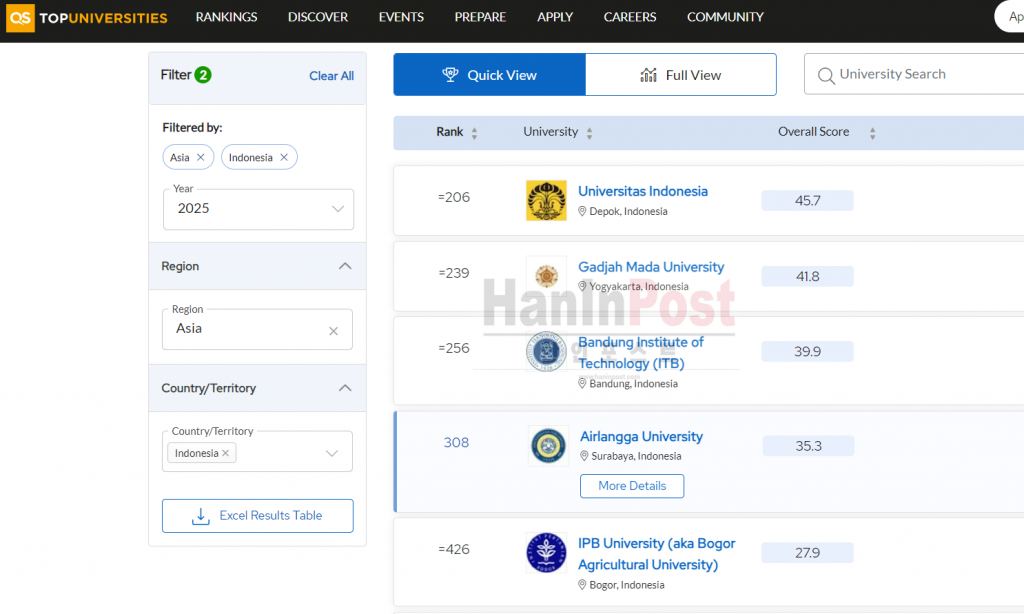Click the Airlangga University logo
The height and width of the screenshot is (614, 1024).
548,446
